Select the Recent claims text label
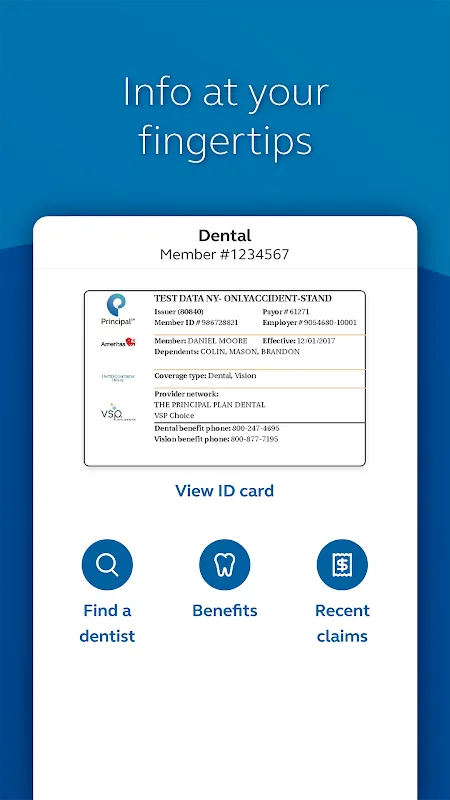 pyautogui.click(x=342, y=623)
